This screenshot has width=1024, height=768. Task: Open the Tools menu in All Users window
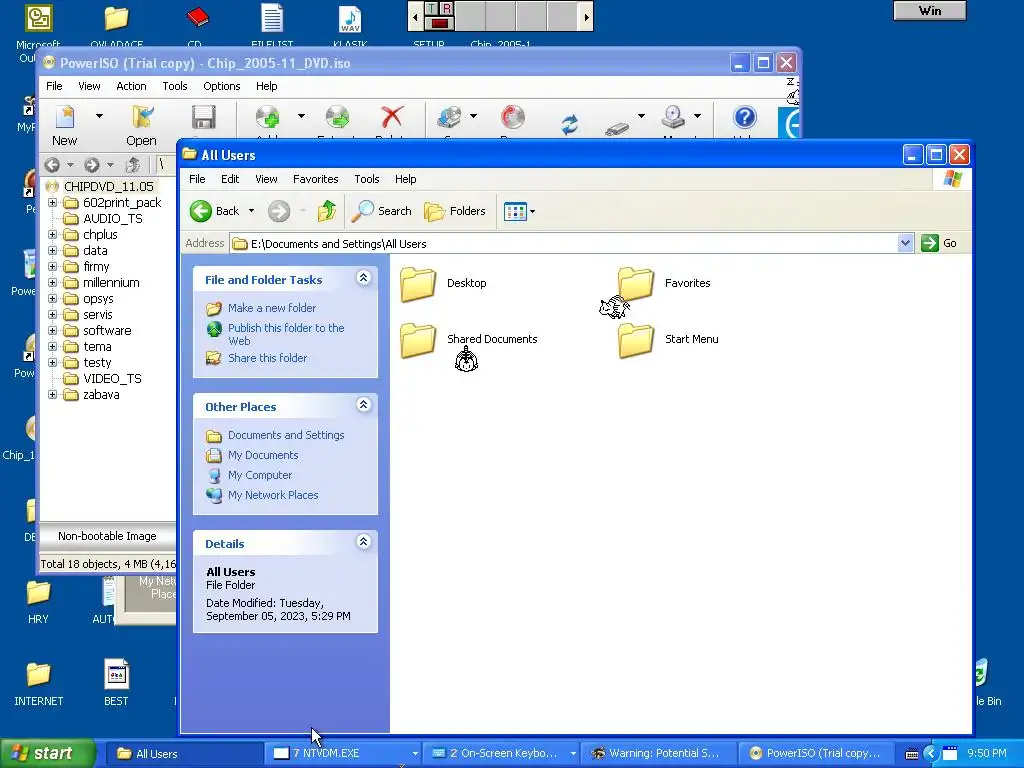coord(366,179)
